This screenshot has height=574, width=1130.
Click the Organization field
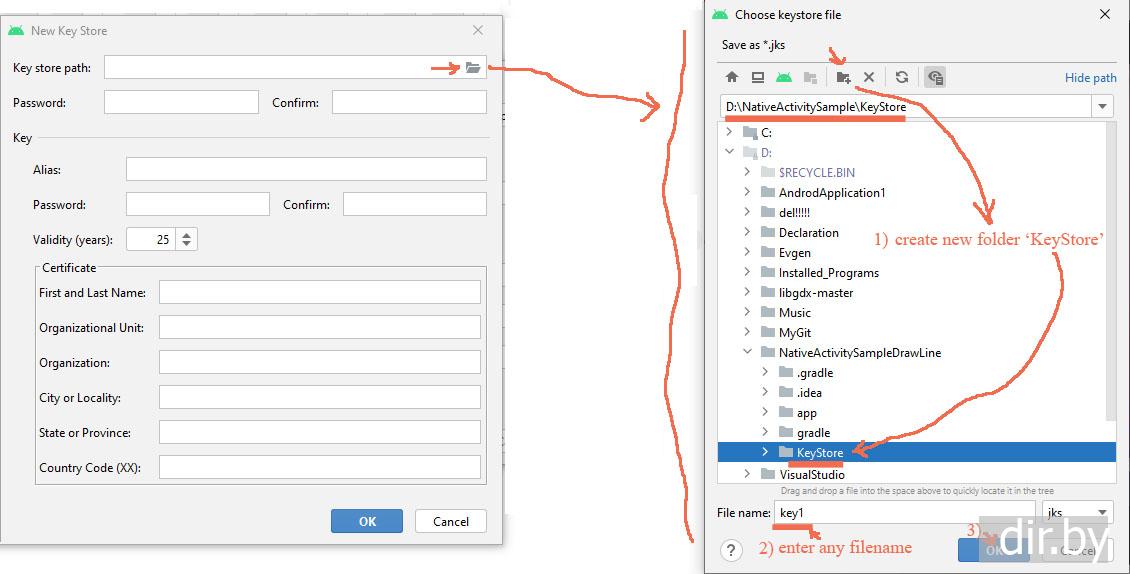point(319,362)
